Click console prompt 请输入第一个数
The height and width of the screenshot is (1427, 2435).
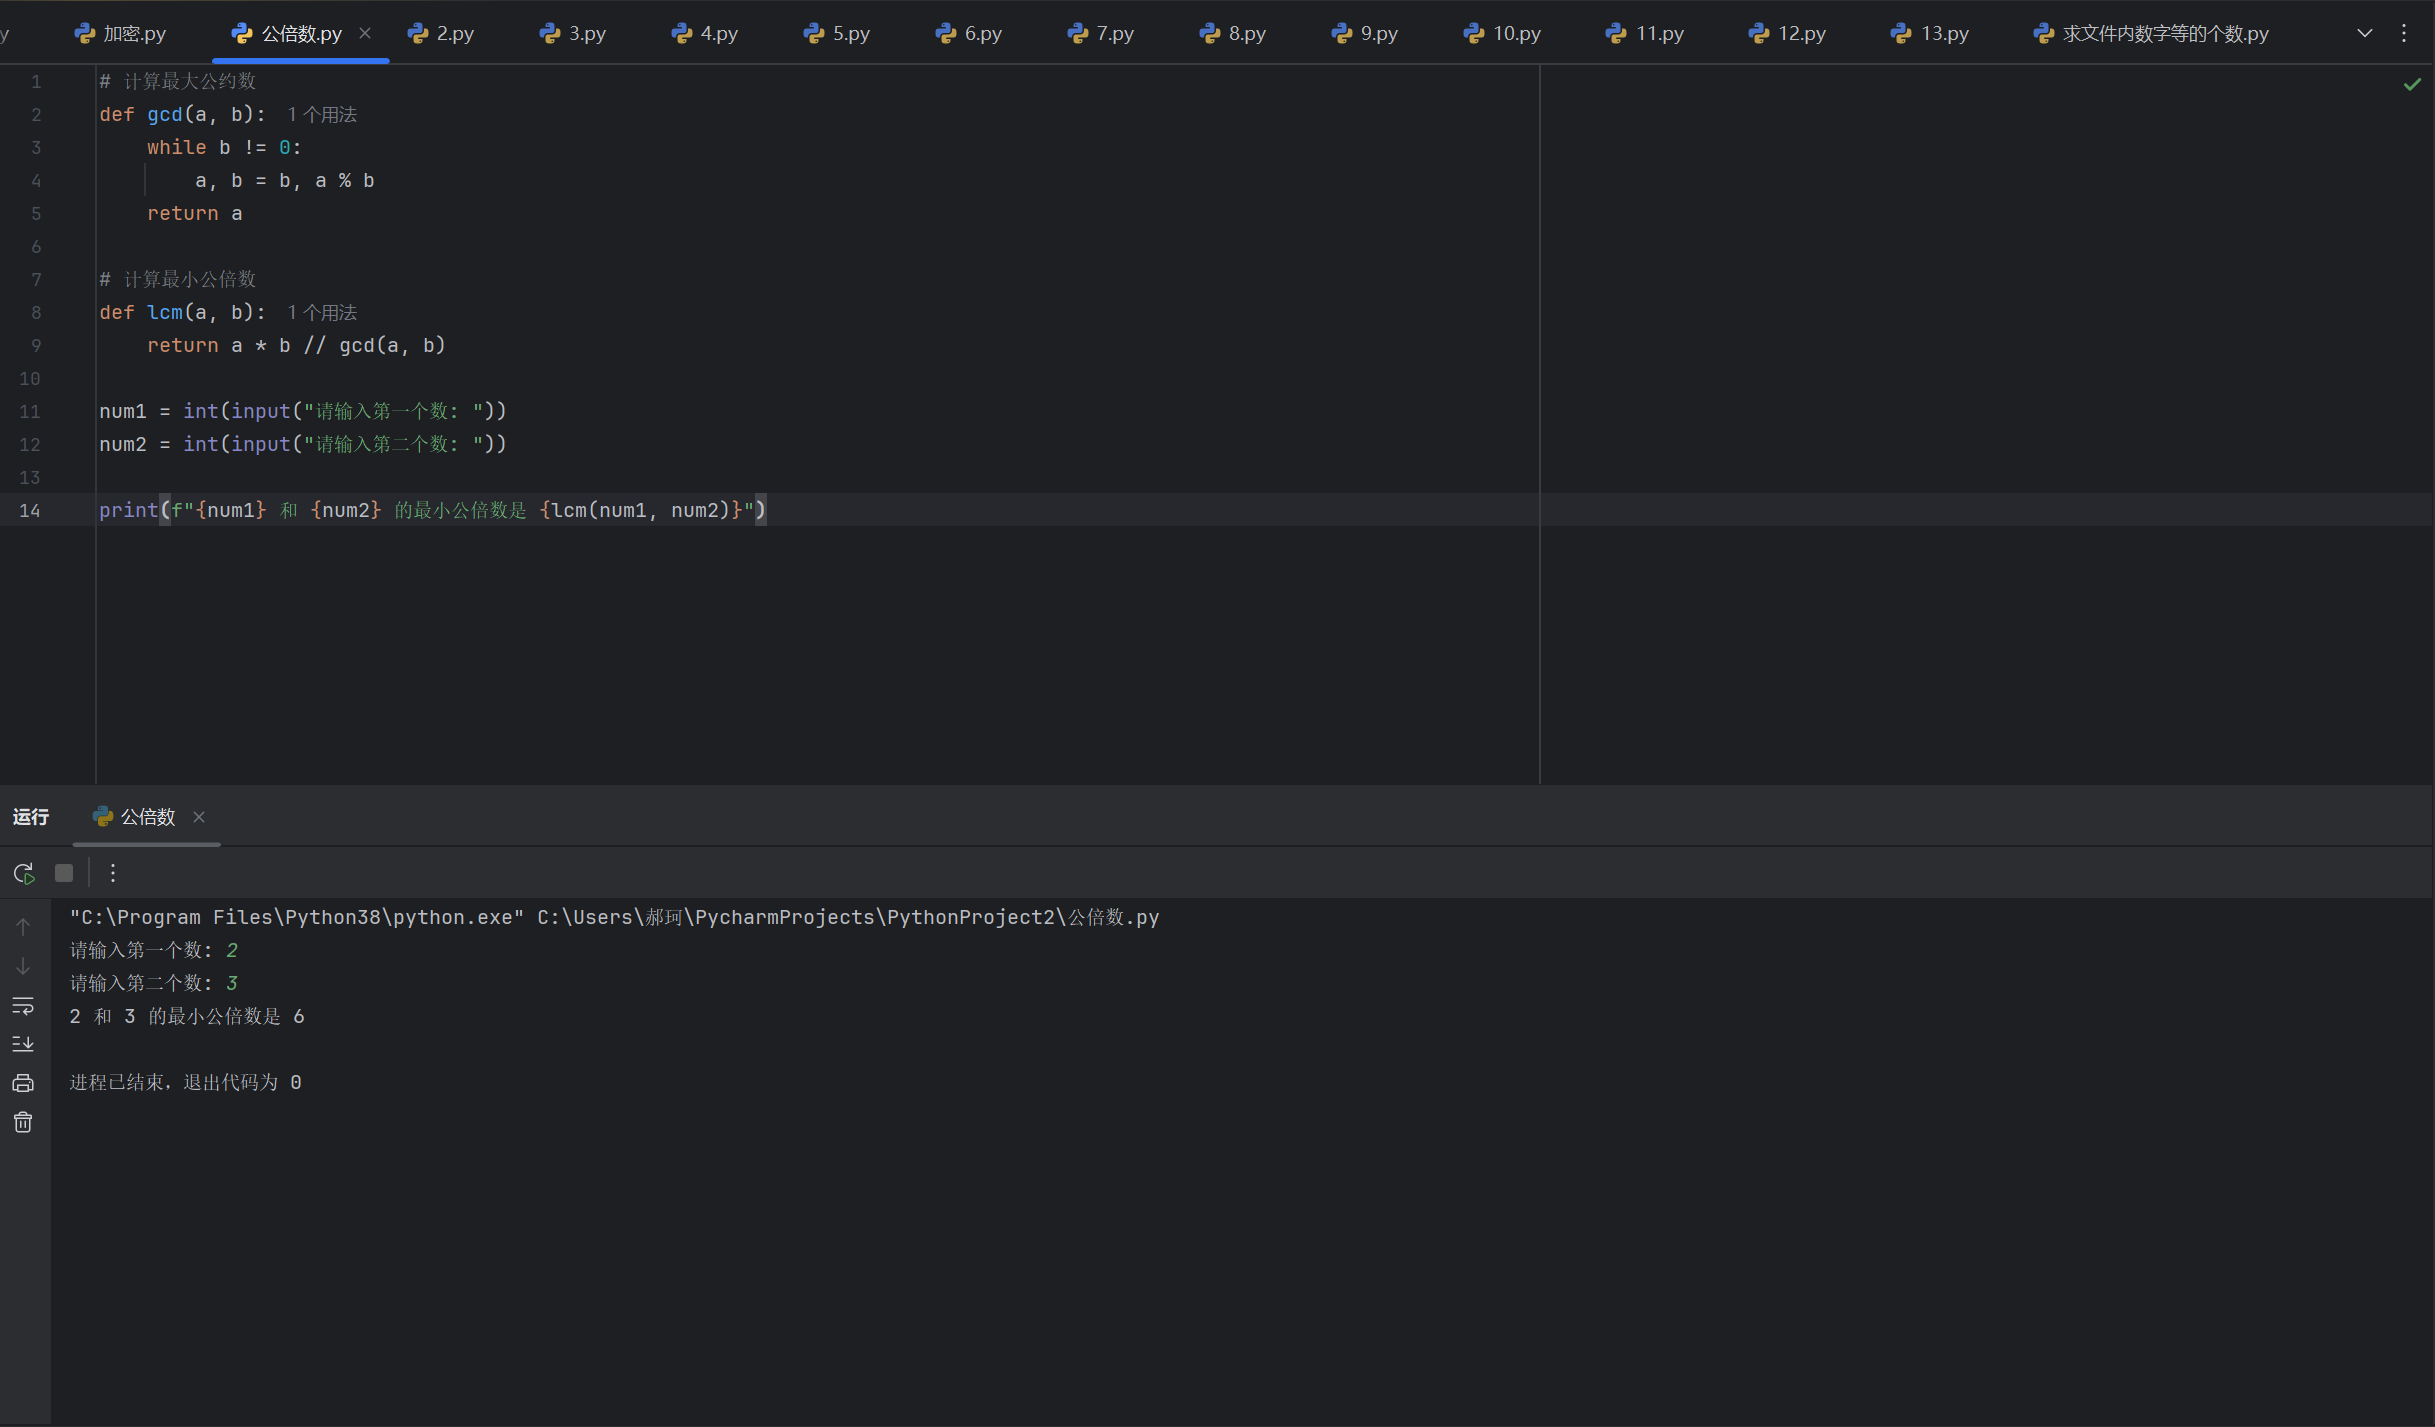(x=141, y=950)
